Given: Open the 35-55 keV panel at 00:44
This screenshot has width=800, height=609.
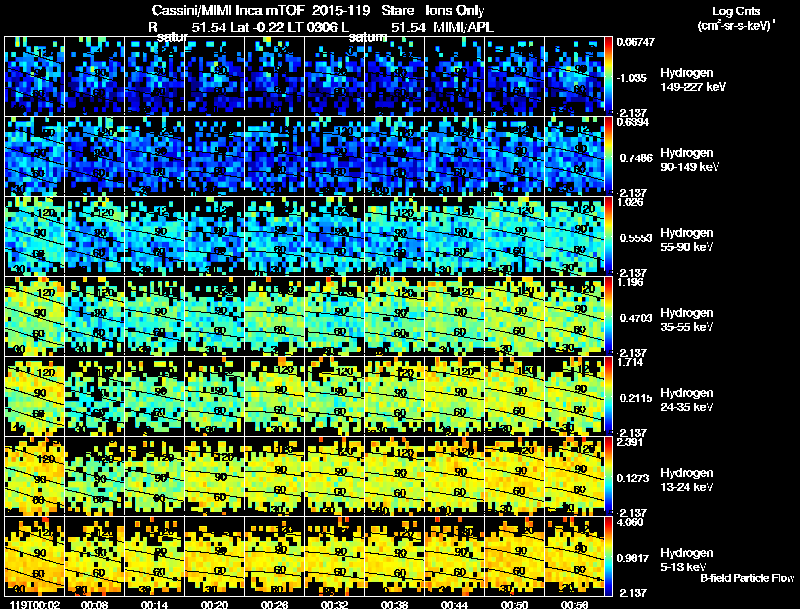Looking at the screenshot, I should coord(455,316).
